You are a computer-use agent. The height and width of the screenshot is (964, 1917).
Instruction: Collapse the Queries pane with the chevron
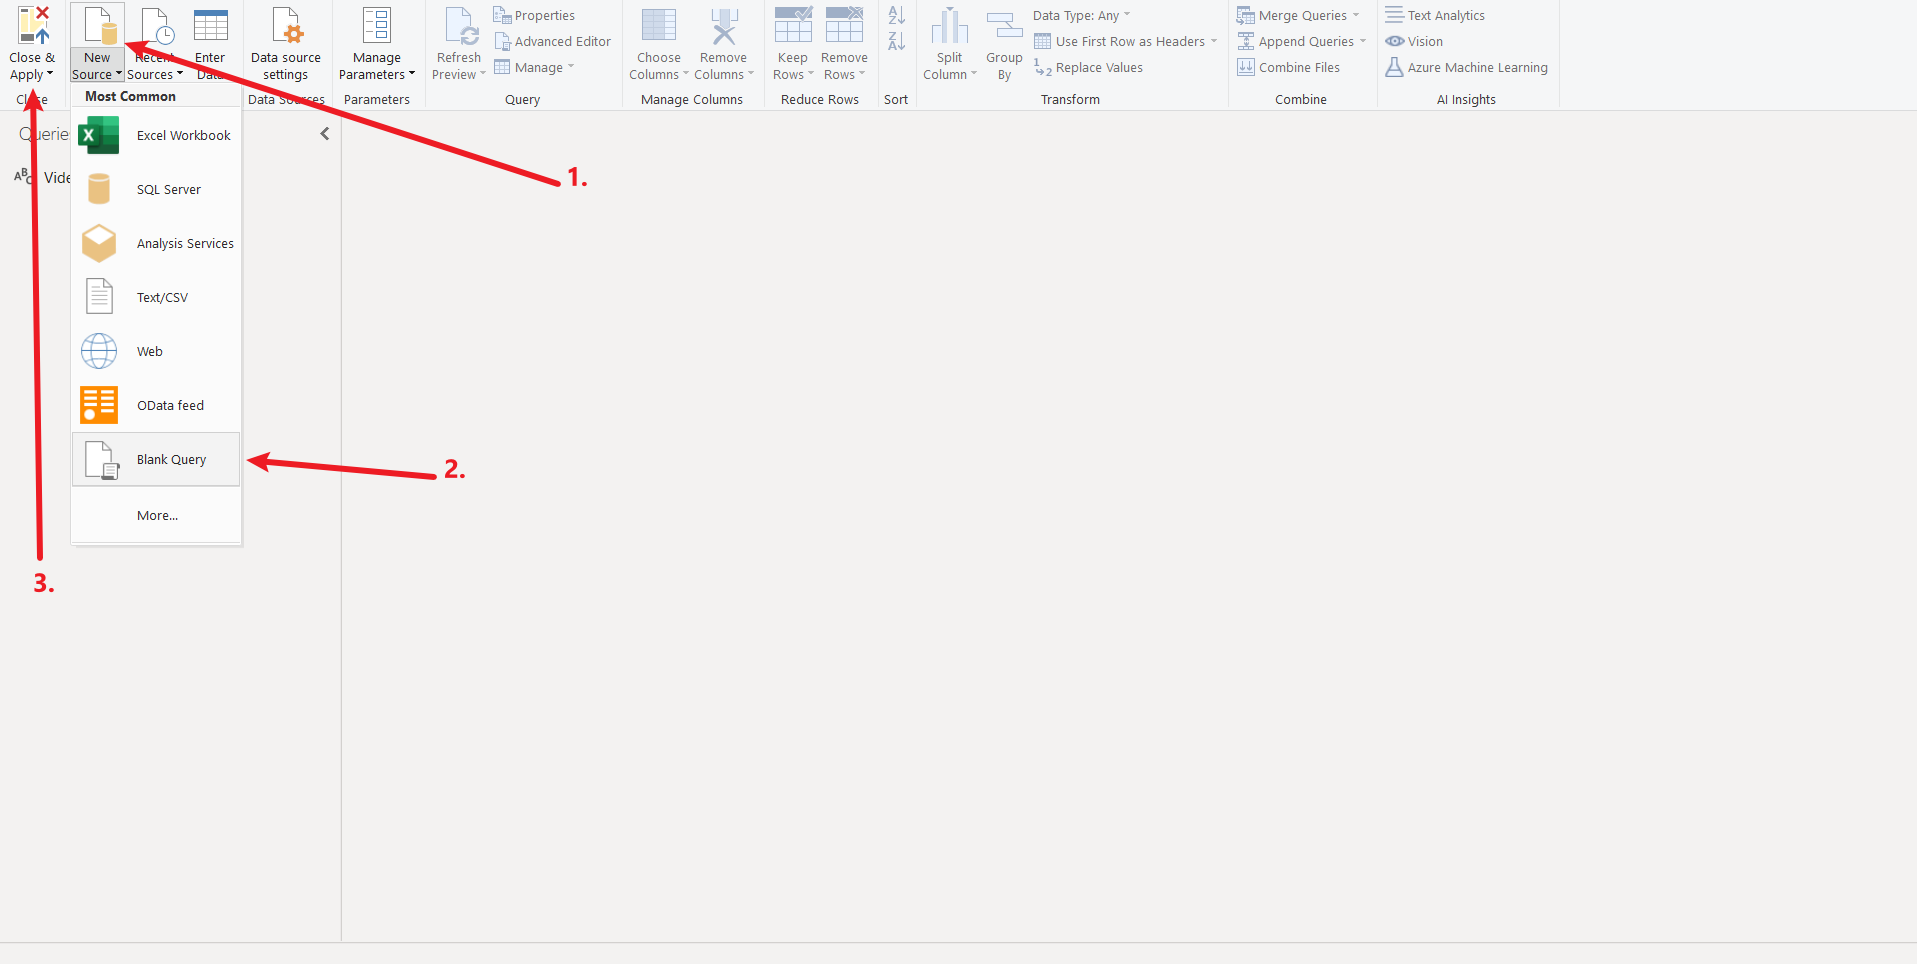324,134
